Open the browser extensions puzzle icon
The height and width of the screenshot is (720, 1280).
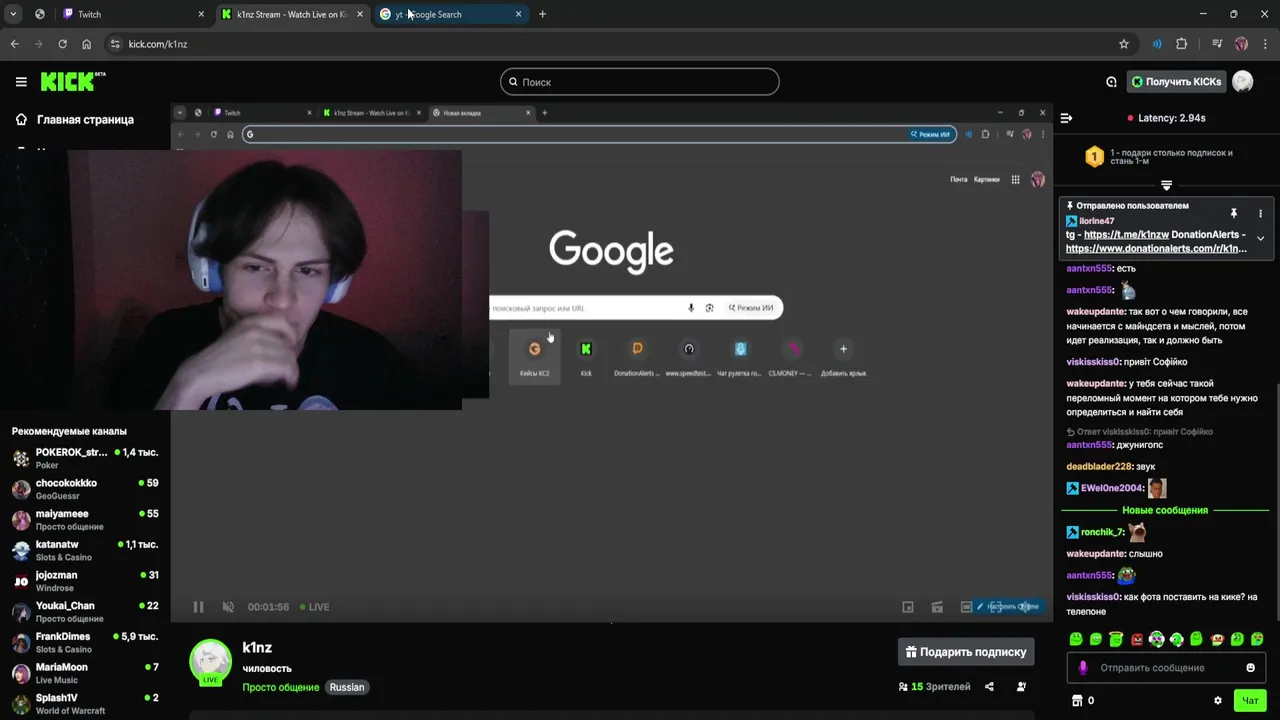coord(1182,44)
